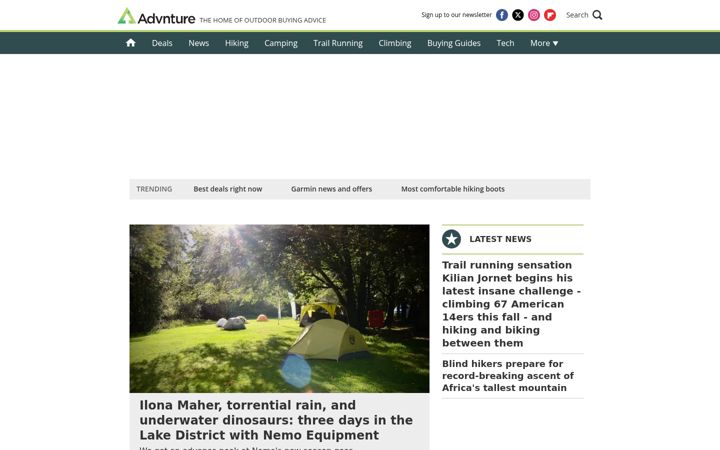720x450 pixels.
Task: Click the Search text field
Action: coord(577,15)
